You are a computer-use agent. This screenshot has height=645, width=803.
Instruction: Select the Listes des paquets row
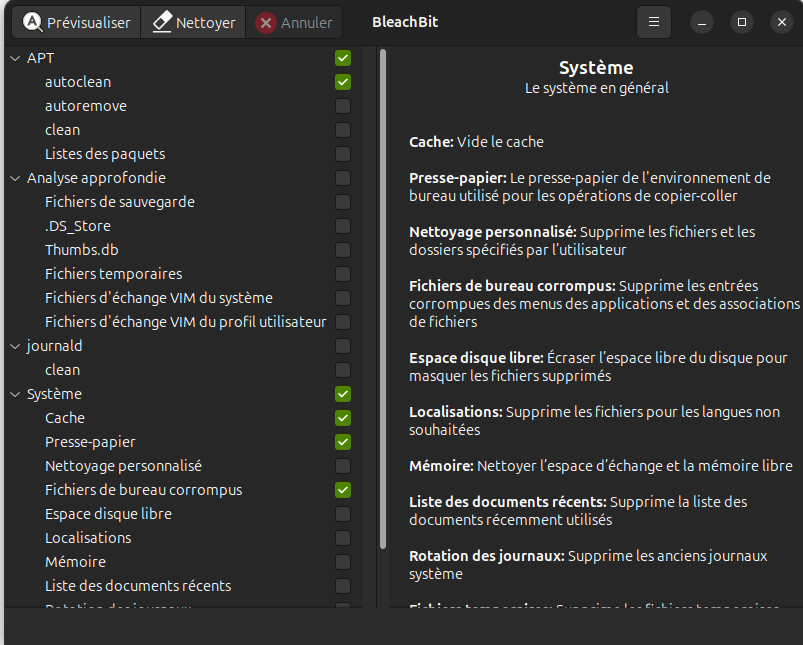[105, 154]
